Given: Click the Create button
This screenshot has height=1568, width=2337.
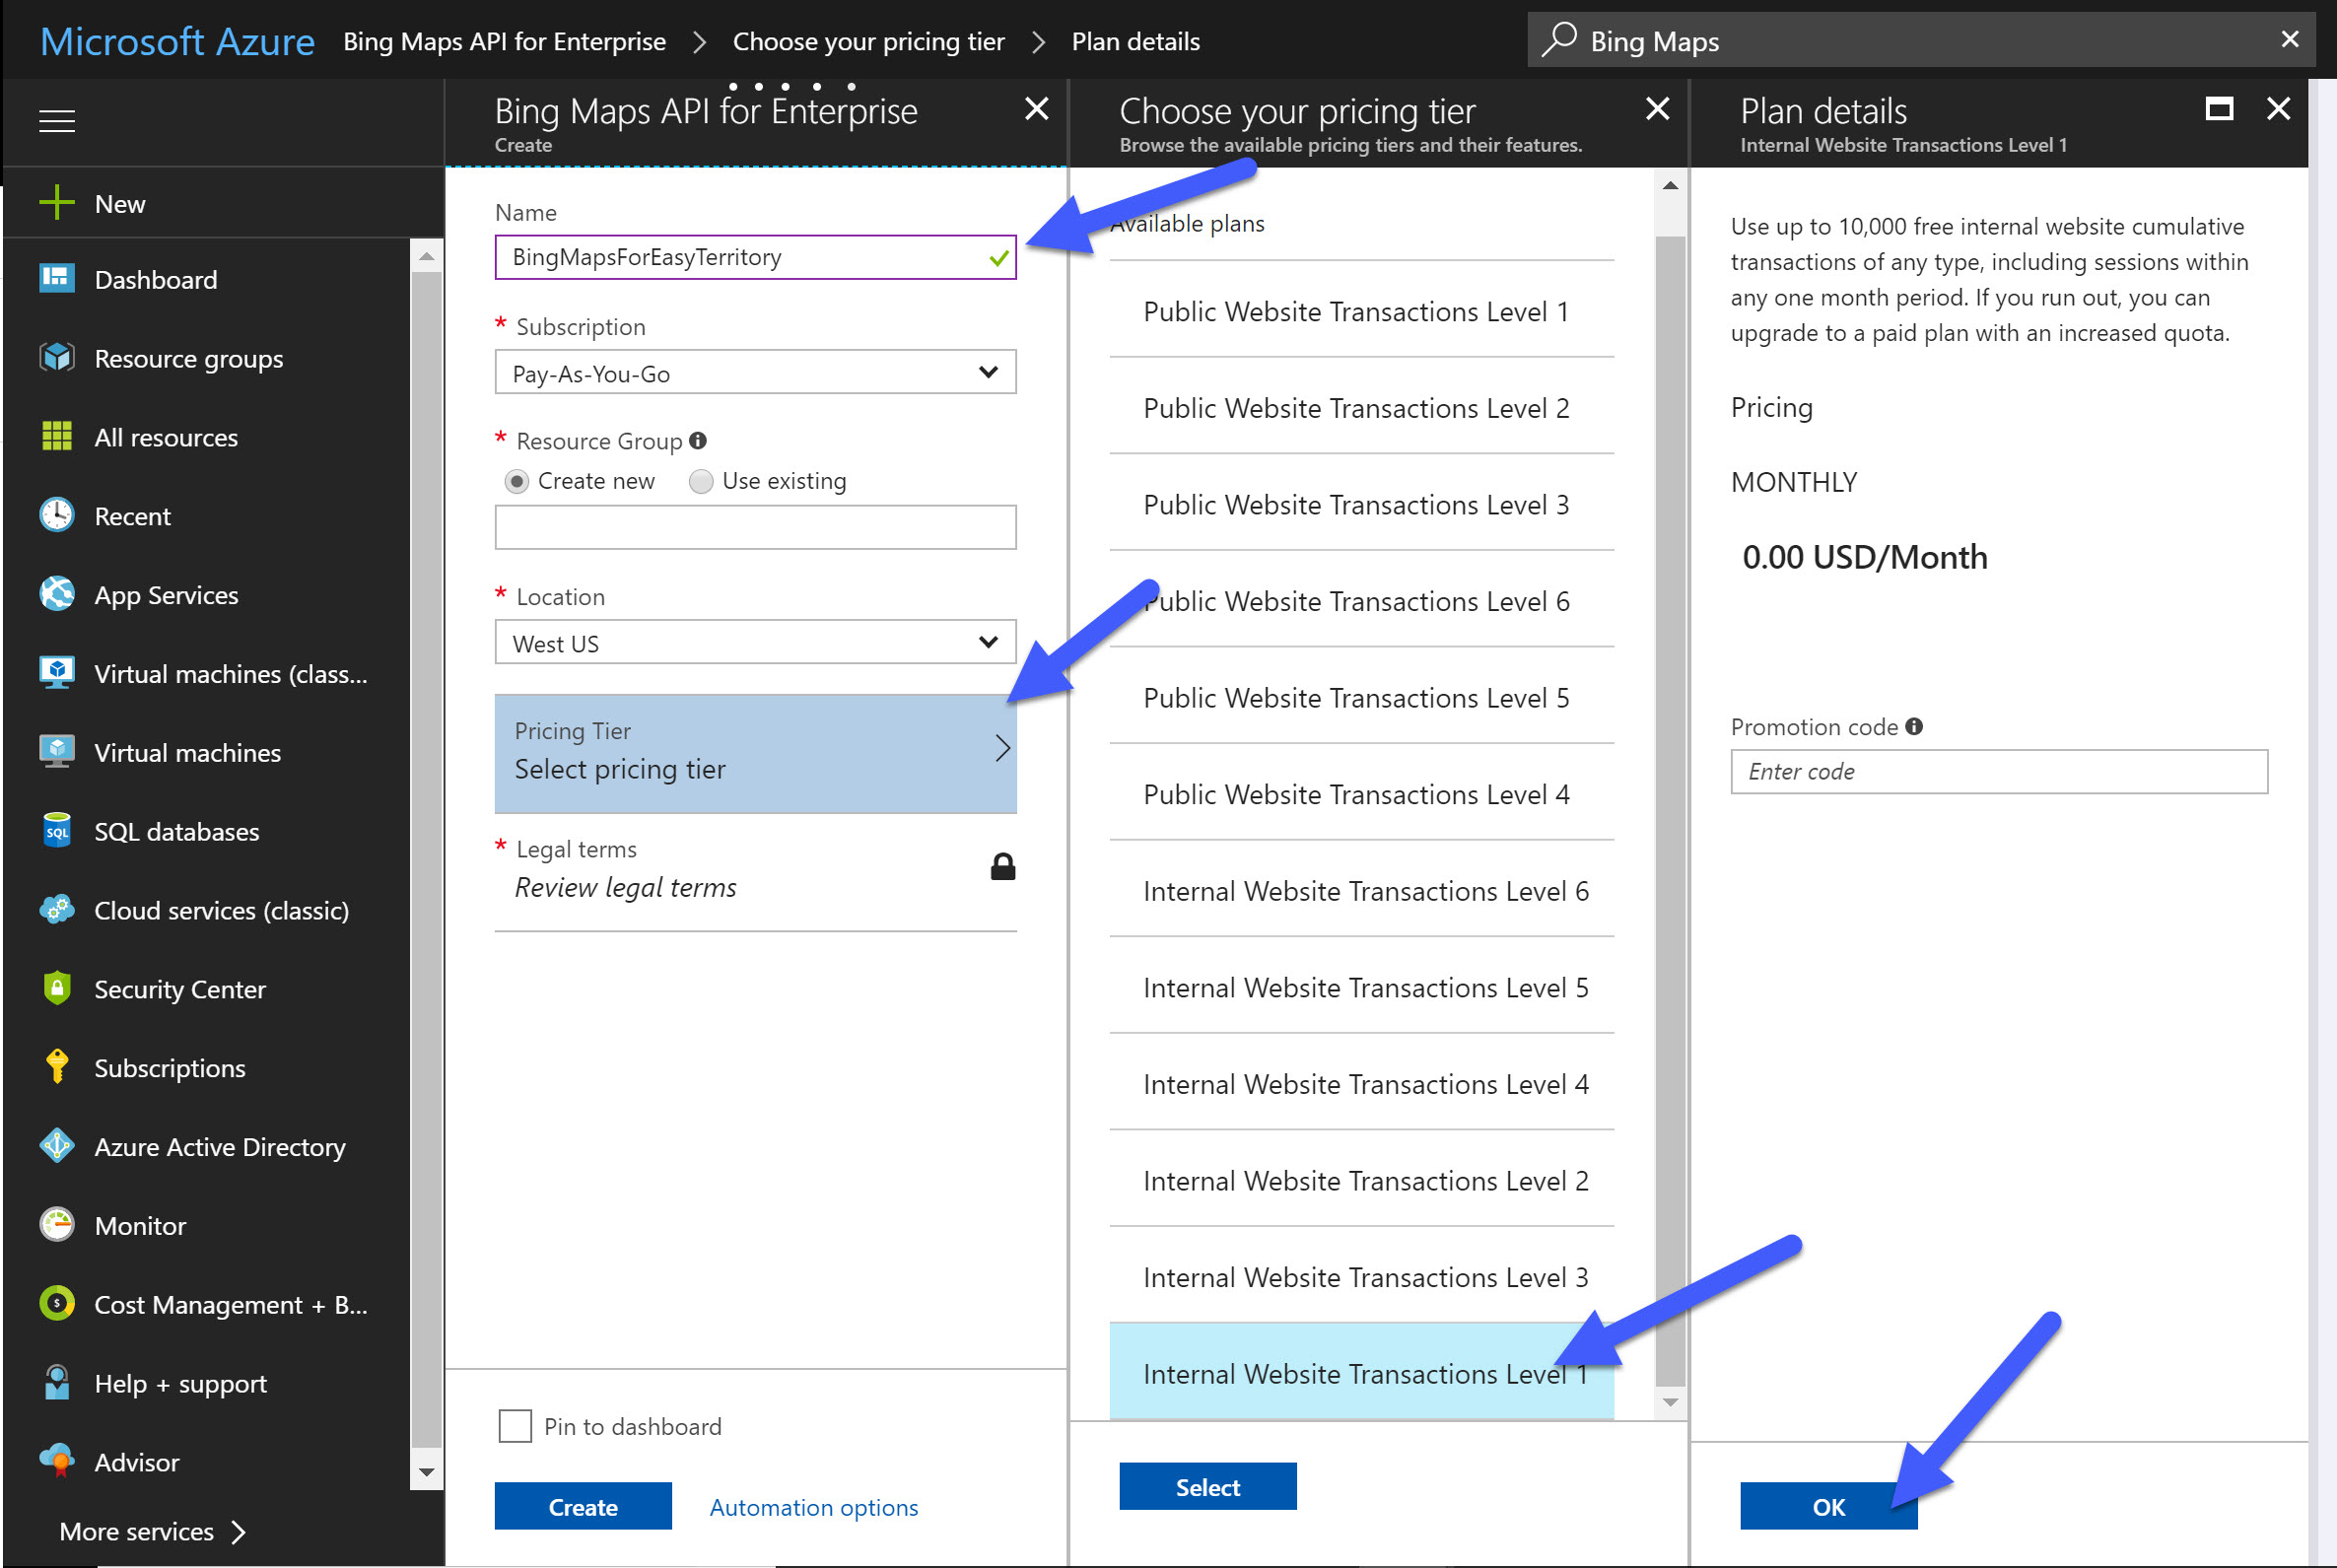Looking at the screenshot, I should click(583, 1506).
